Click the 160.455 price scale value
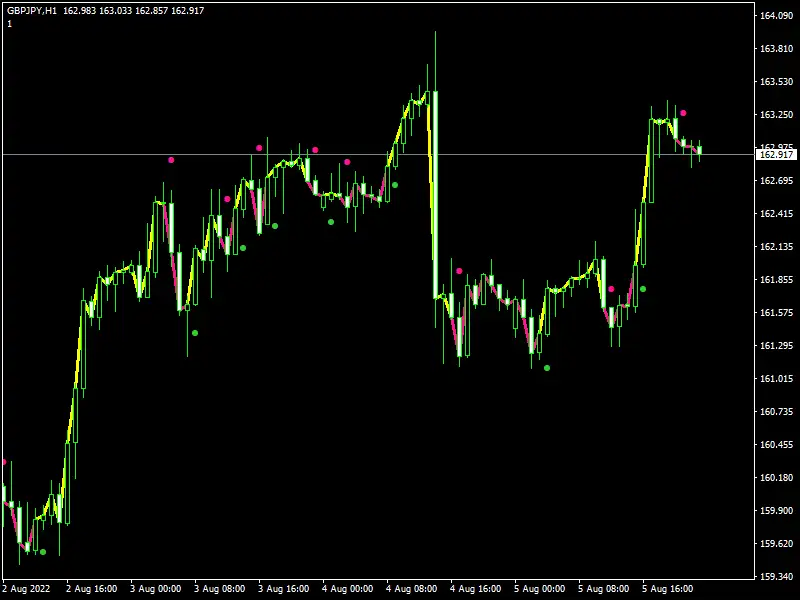 (x=777, y=445)
